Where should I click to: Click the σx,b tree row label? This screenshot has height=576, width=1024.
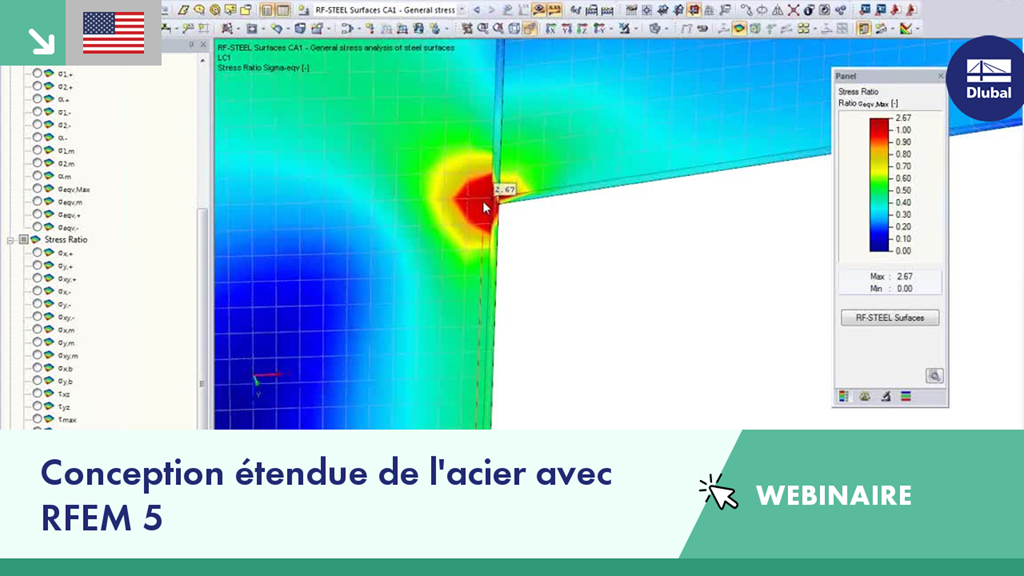(x=65, y=368)
